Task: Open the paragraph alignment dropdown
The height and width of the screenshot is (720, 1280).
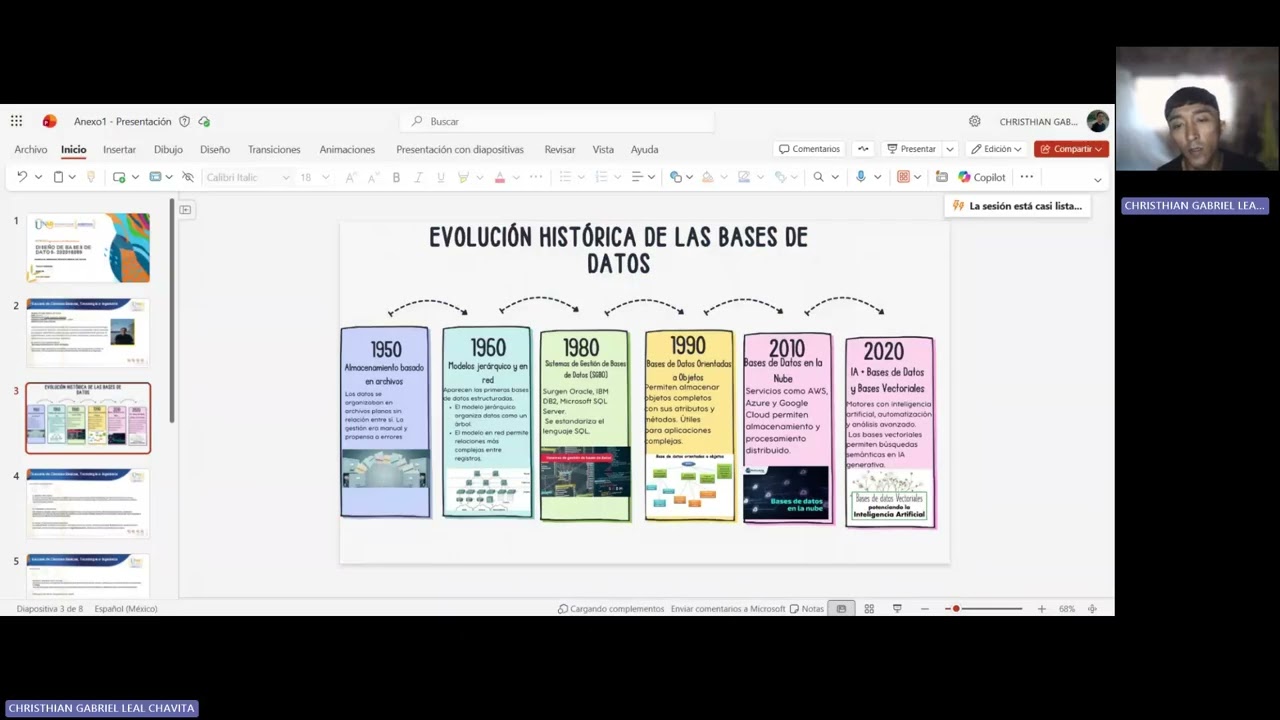Action: tap(642, 177)
